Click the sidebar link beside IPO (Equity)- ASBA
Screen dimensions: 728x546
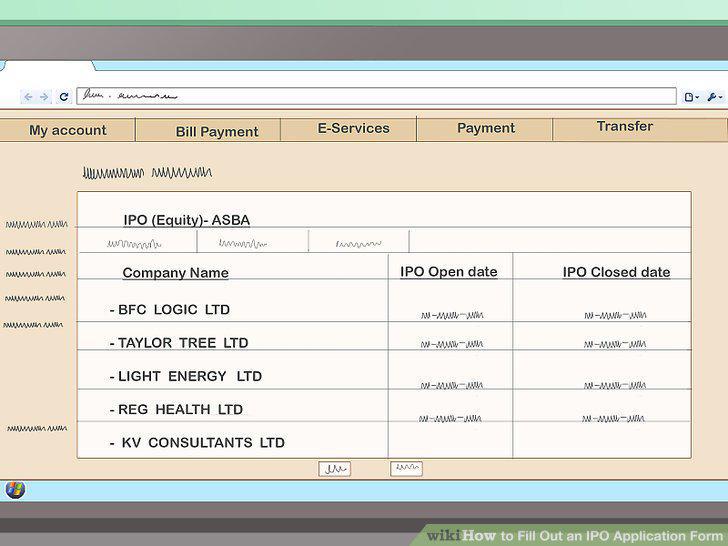[37, 225]
